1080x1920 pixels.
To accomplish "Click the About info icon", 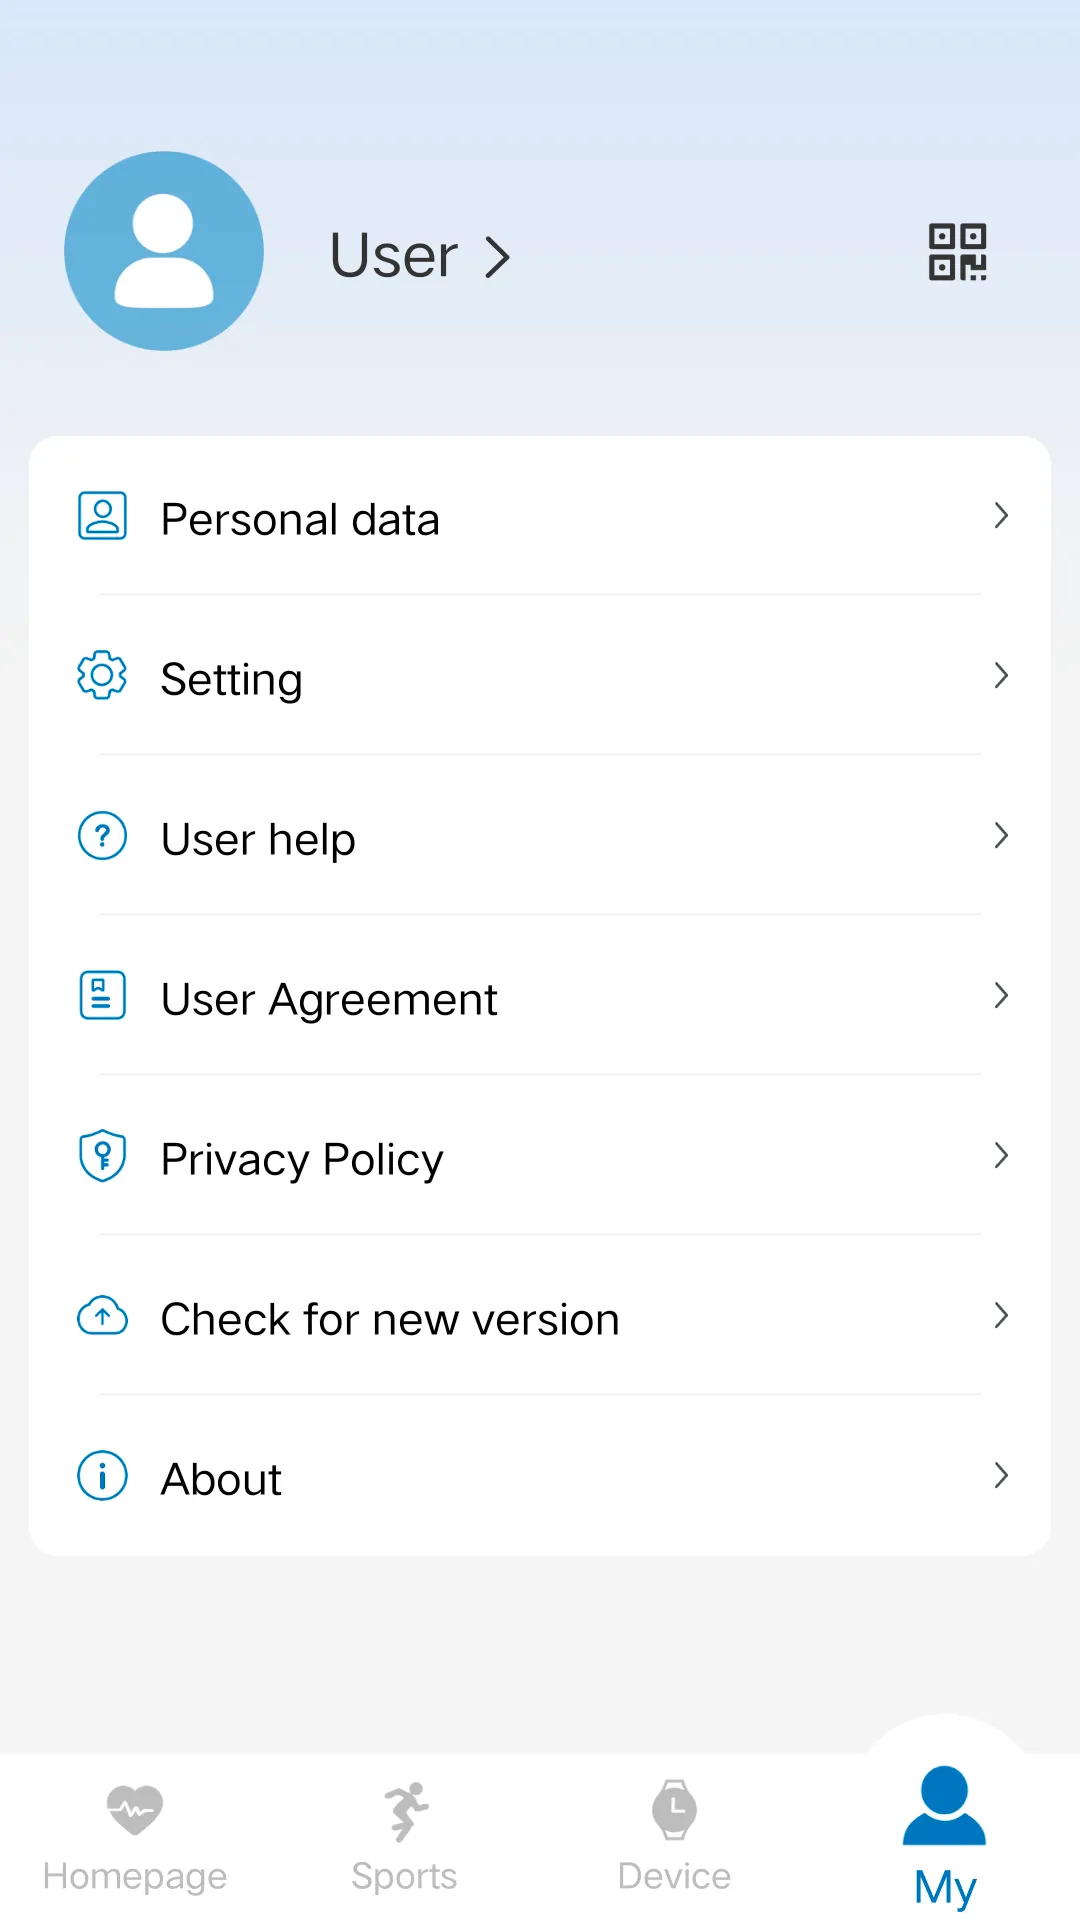I will (101, 1476).
